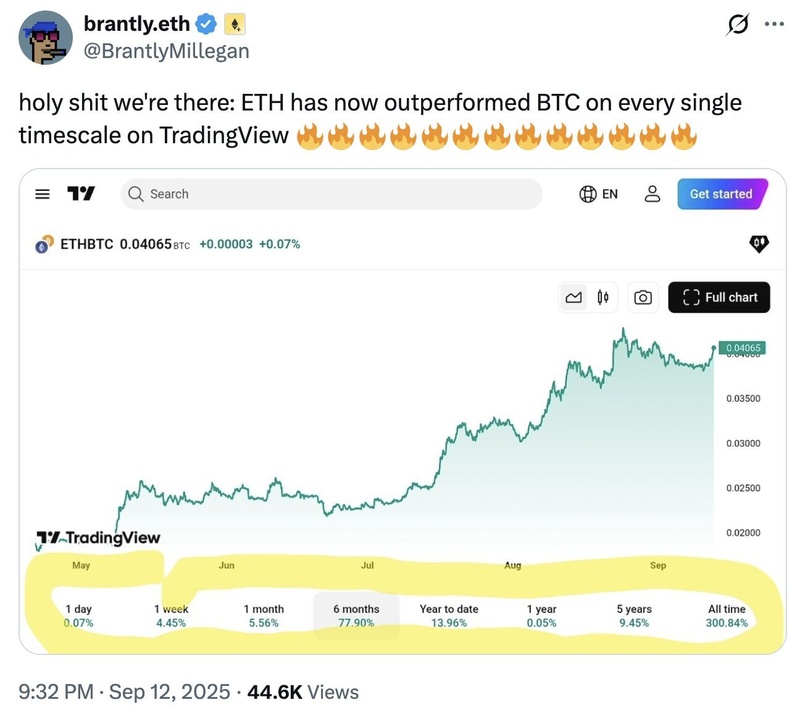Select the 6 months timescale tab

click(356, 616)
